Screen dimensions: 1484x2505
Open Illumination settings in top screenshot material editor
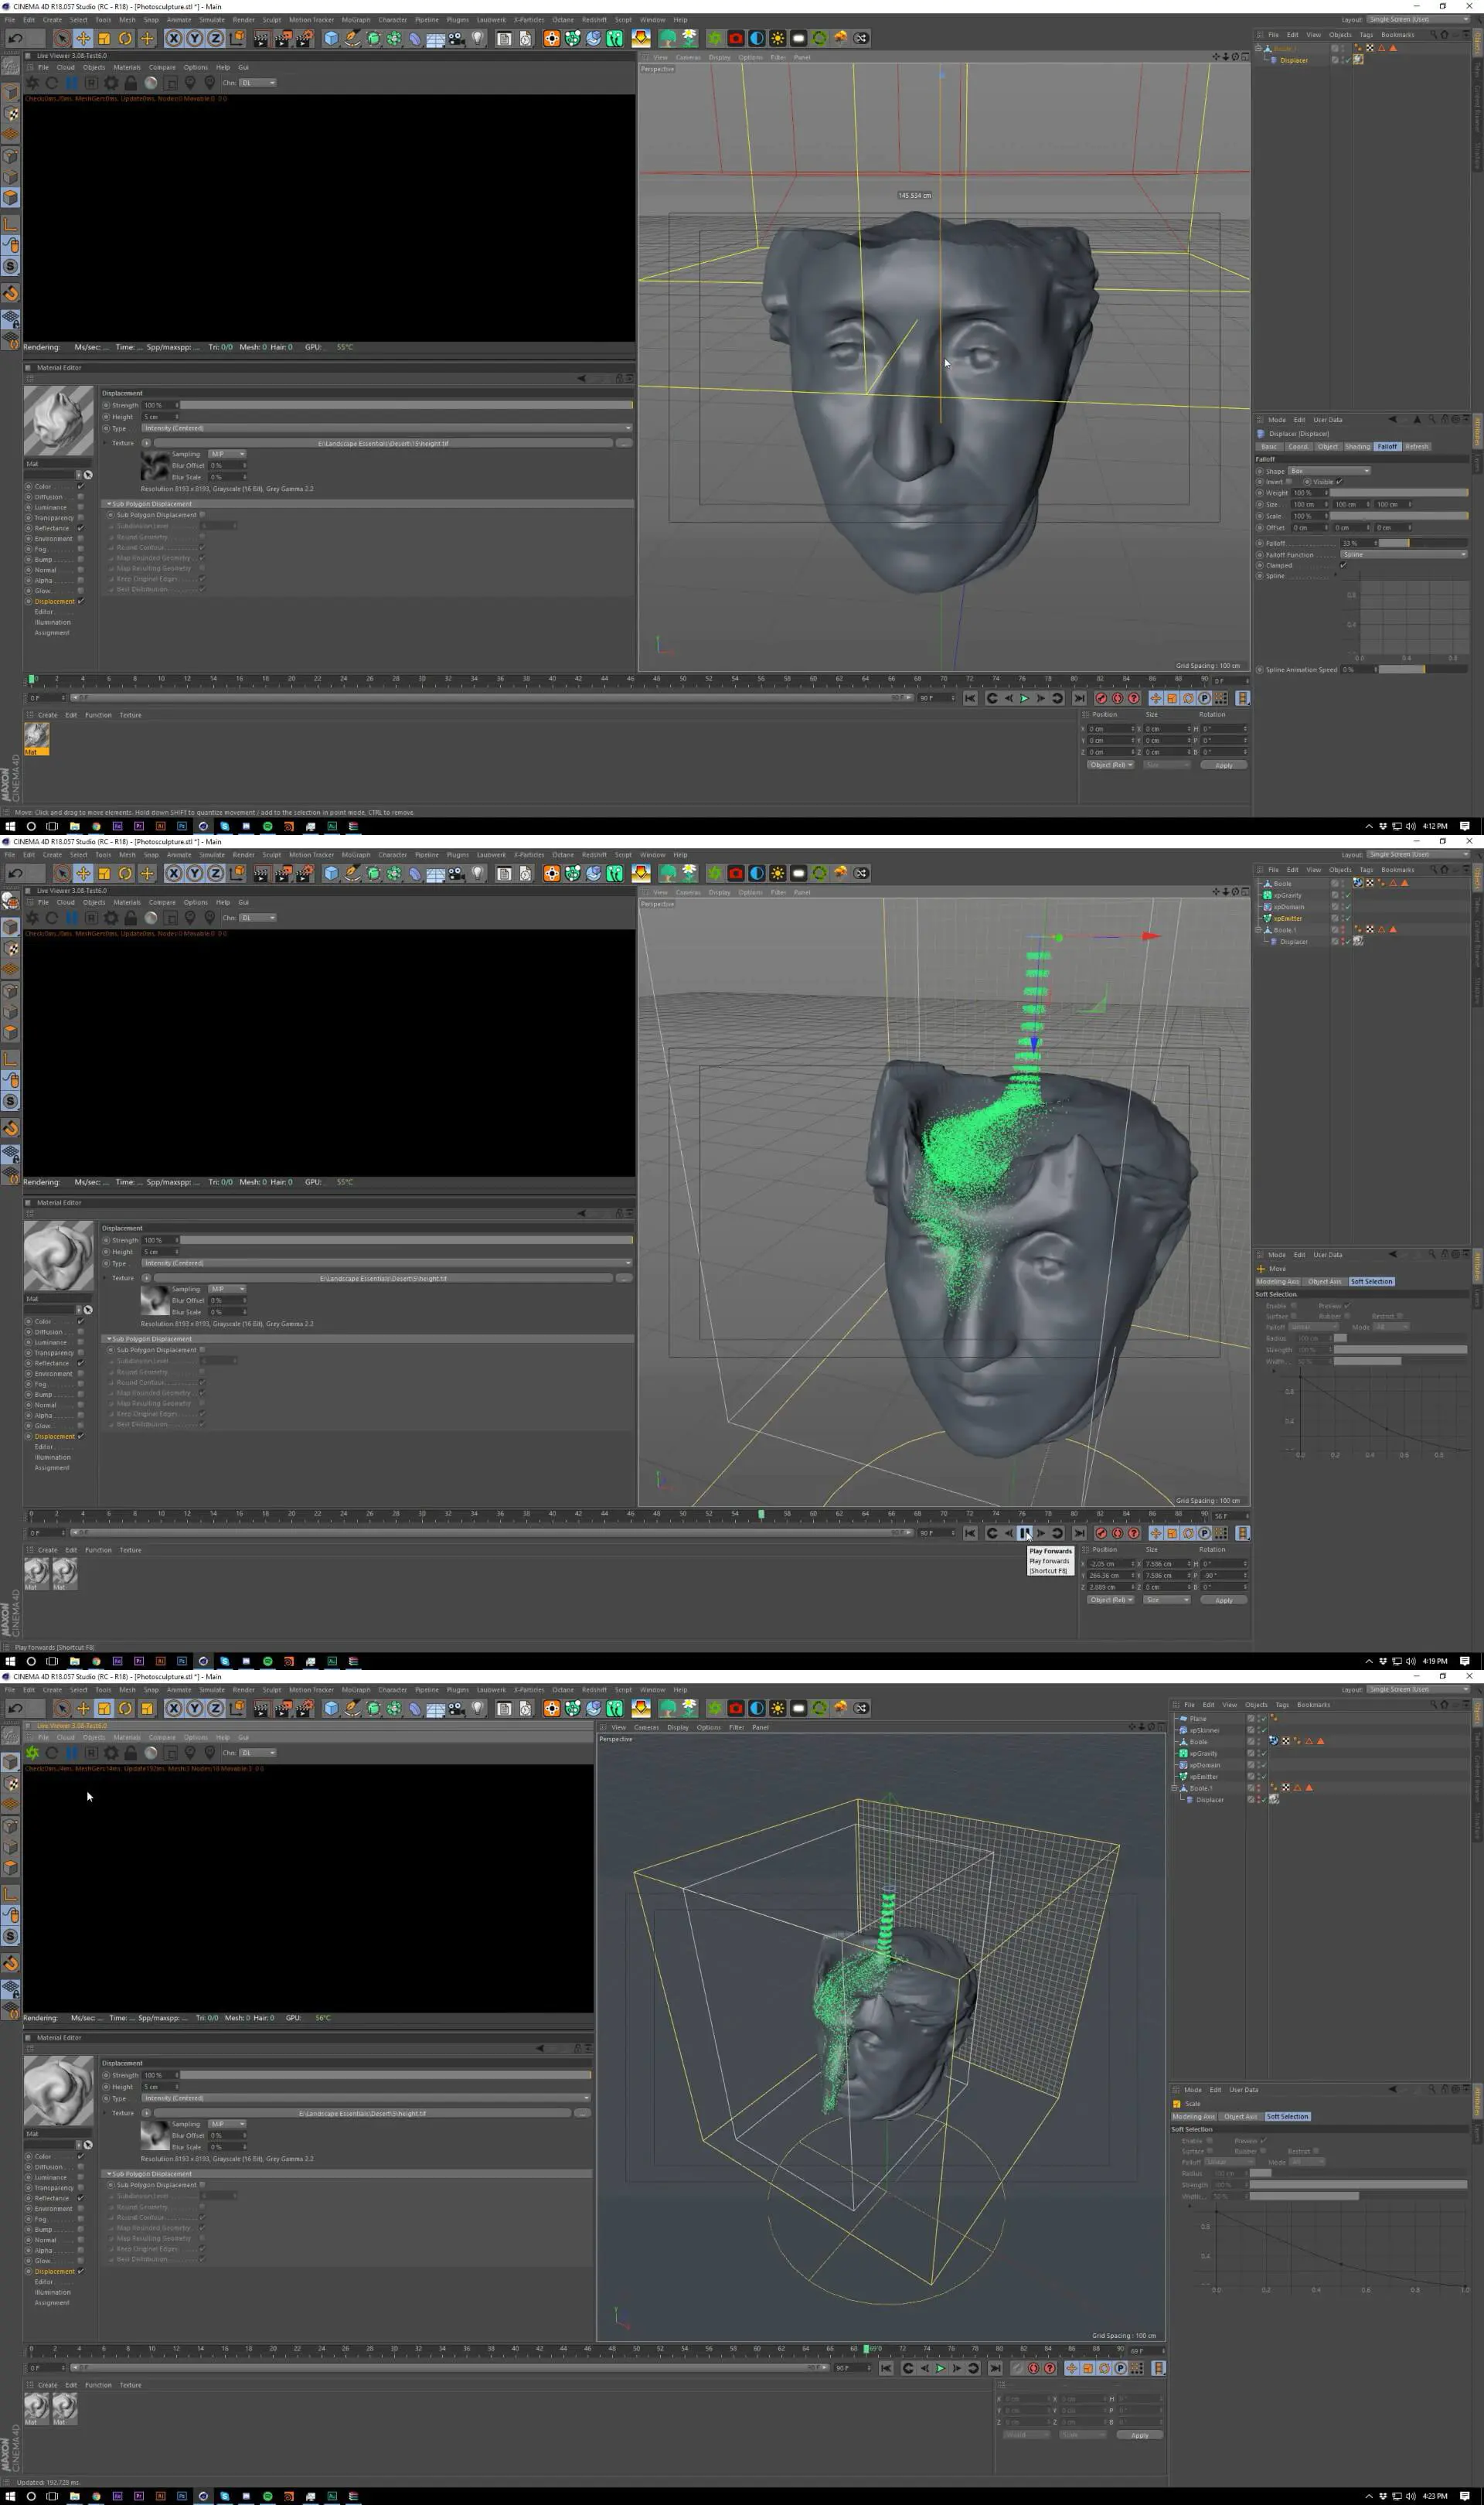53,622
